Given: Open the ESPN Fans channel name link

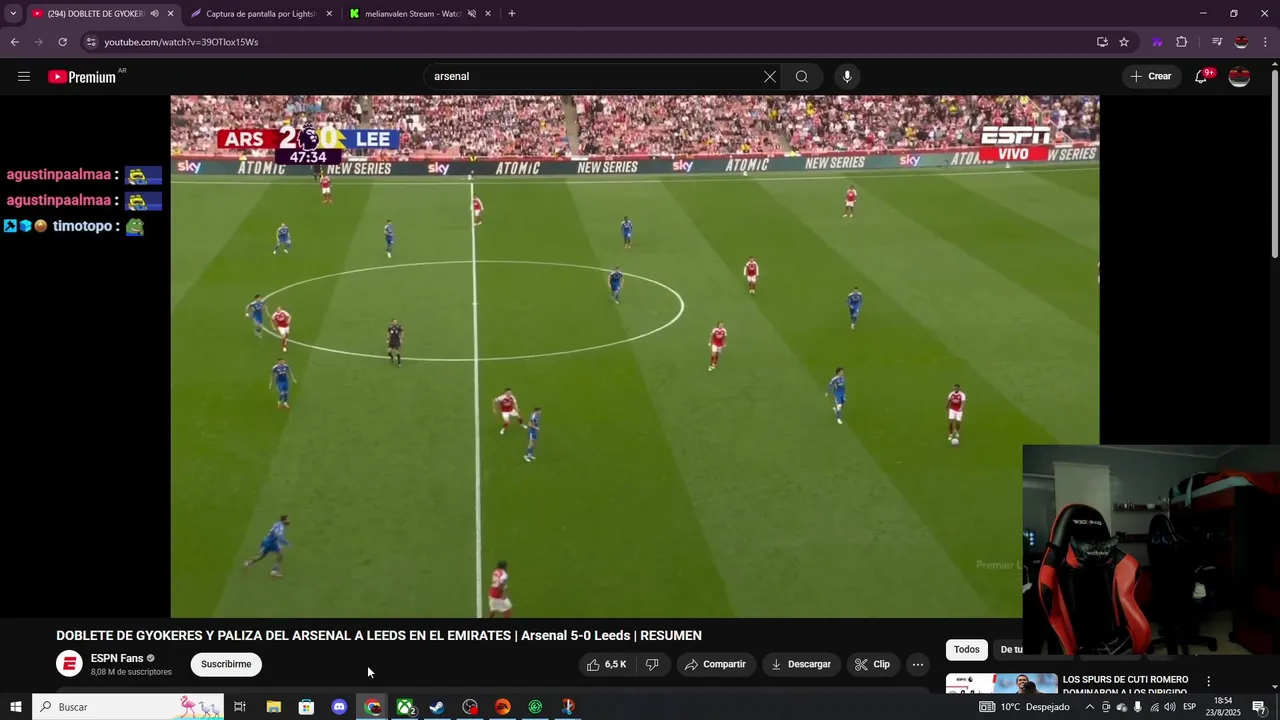Looking at the screenshot, I should tap(117, 658).
